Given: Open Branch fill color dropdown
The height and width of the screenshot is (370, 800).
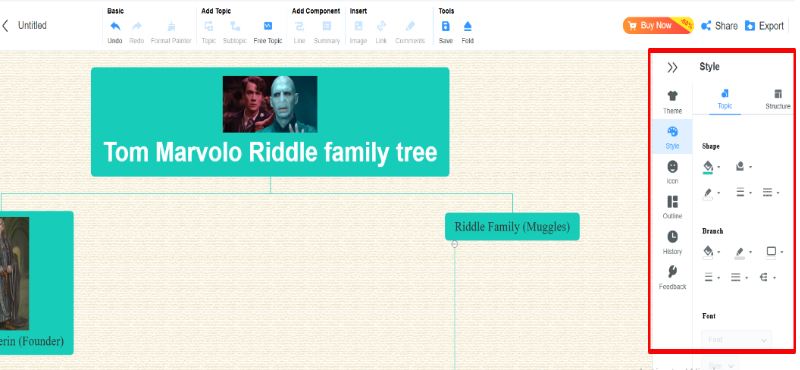Looking at the screenshot, I should 711,252.
